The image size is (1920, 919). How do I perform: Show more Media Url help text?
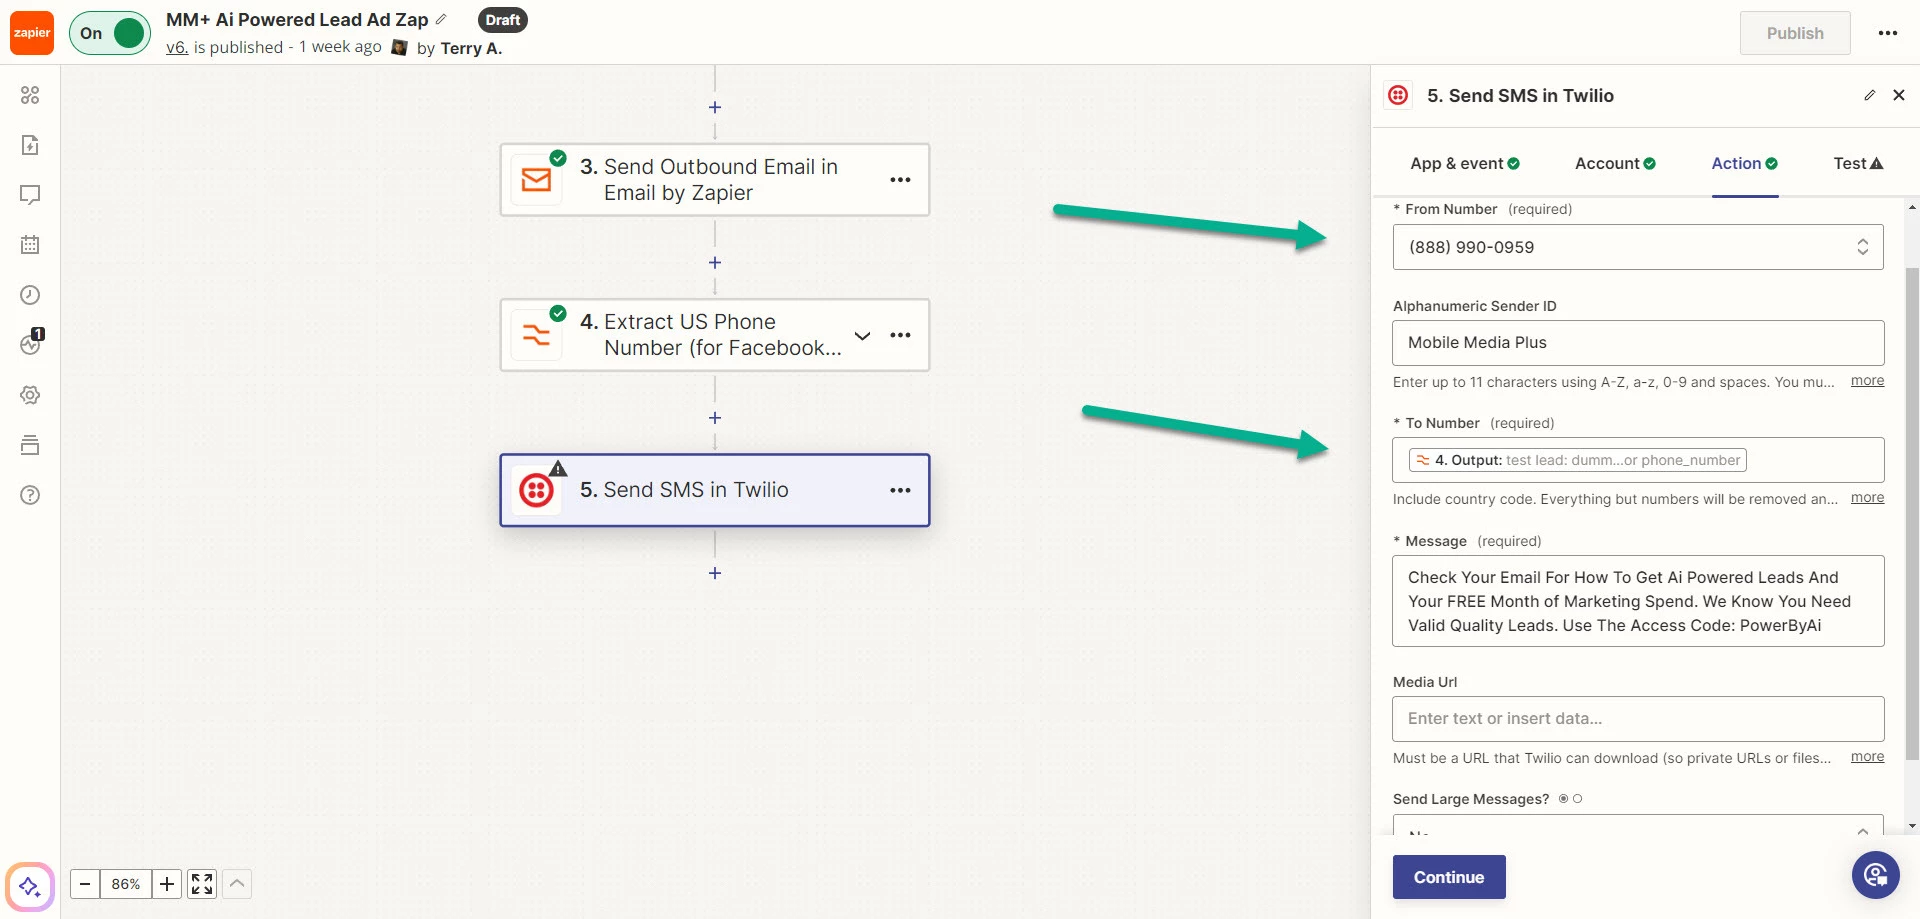click(x=1867, y=757)
